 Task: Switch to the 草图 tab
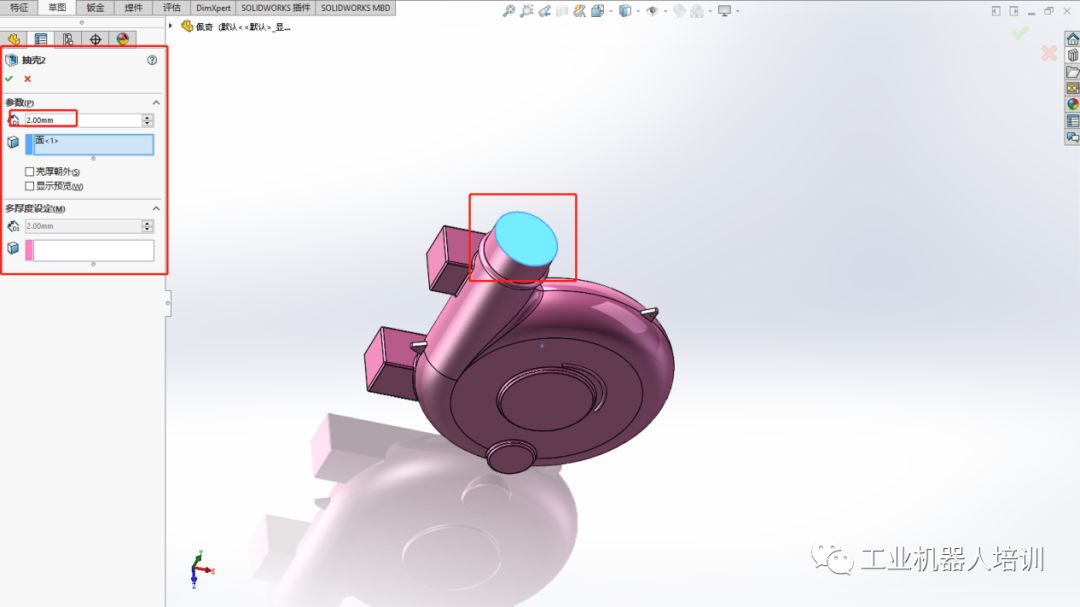(x=57, y=8)
